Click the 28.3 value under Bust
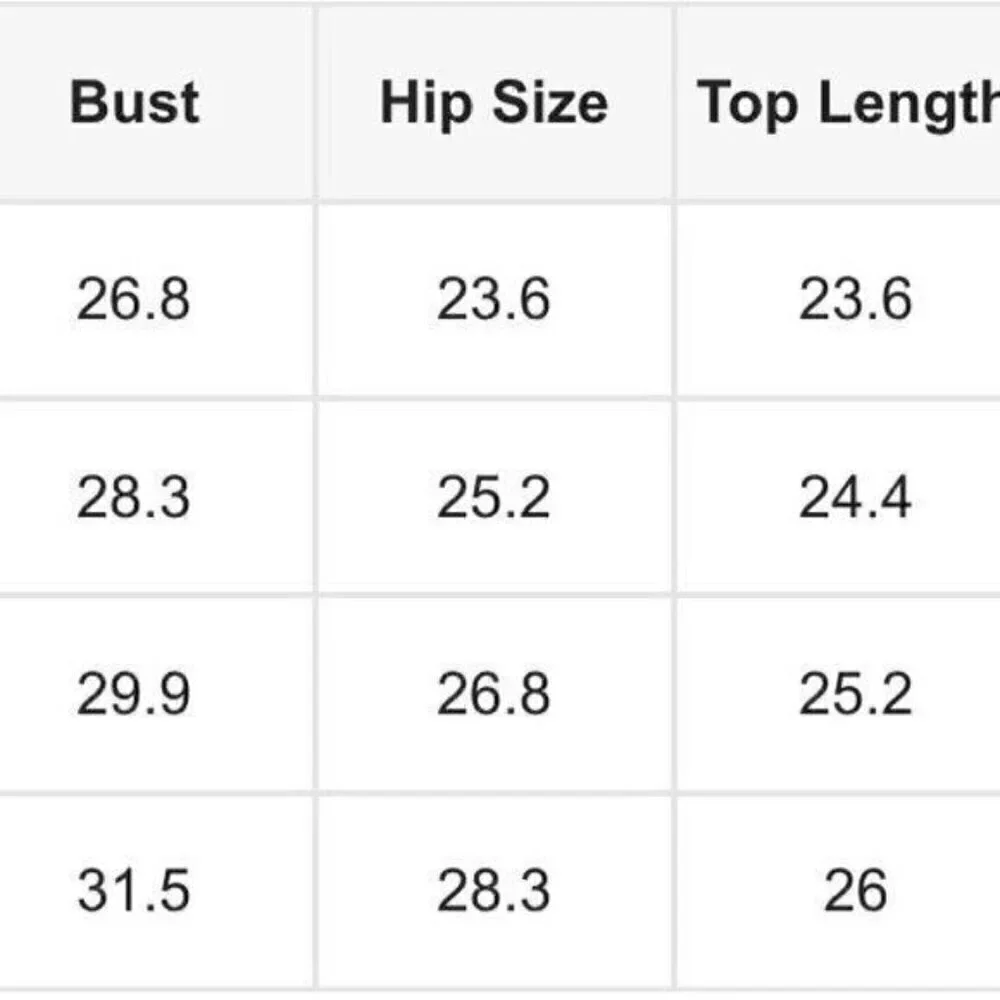Image resolution: width=1000 pixels, height=1000 pixels. pyautogui.click(x=133, y=497)
